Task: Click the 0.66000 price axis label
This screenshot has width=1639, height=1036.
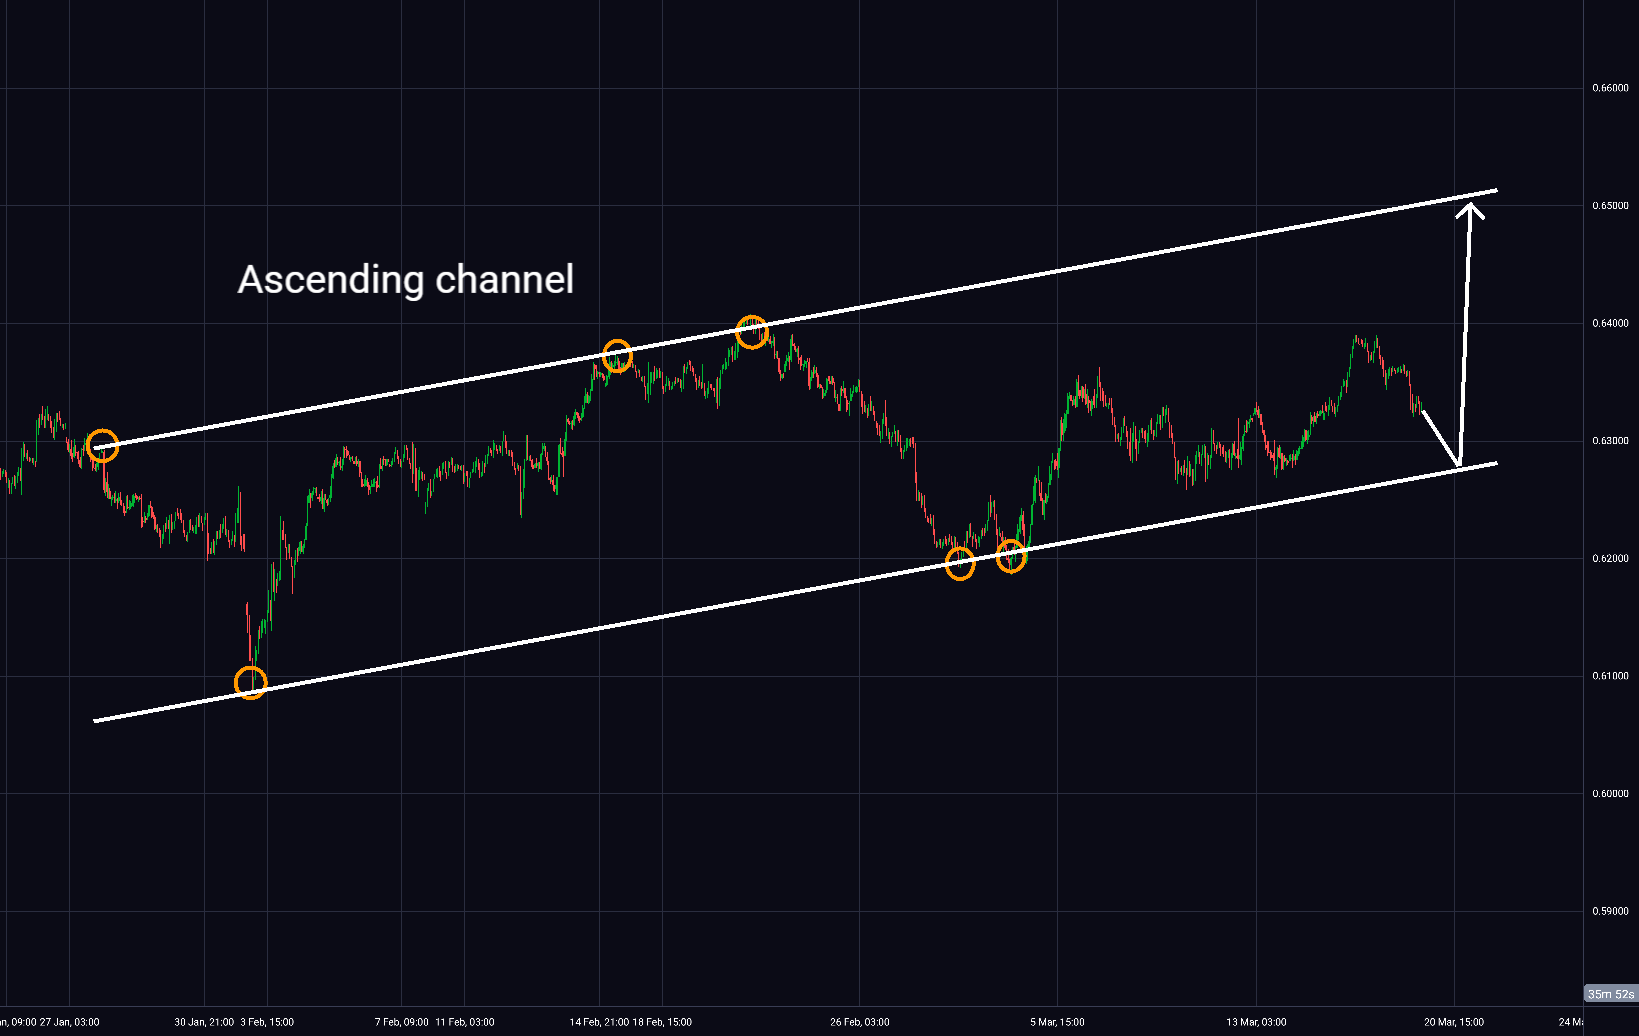Action: 1610,88
